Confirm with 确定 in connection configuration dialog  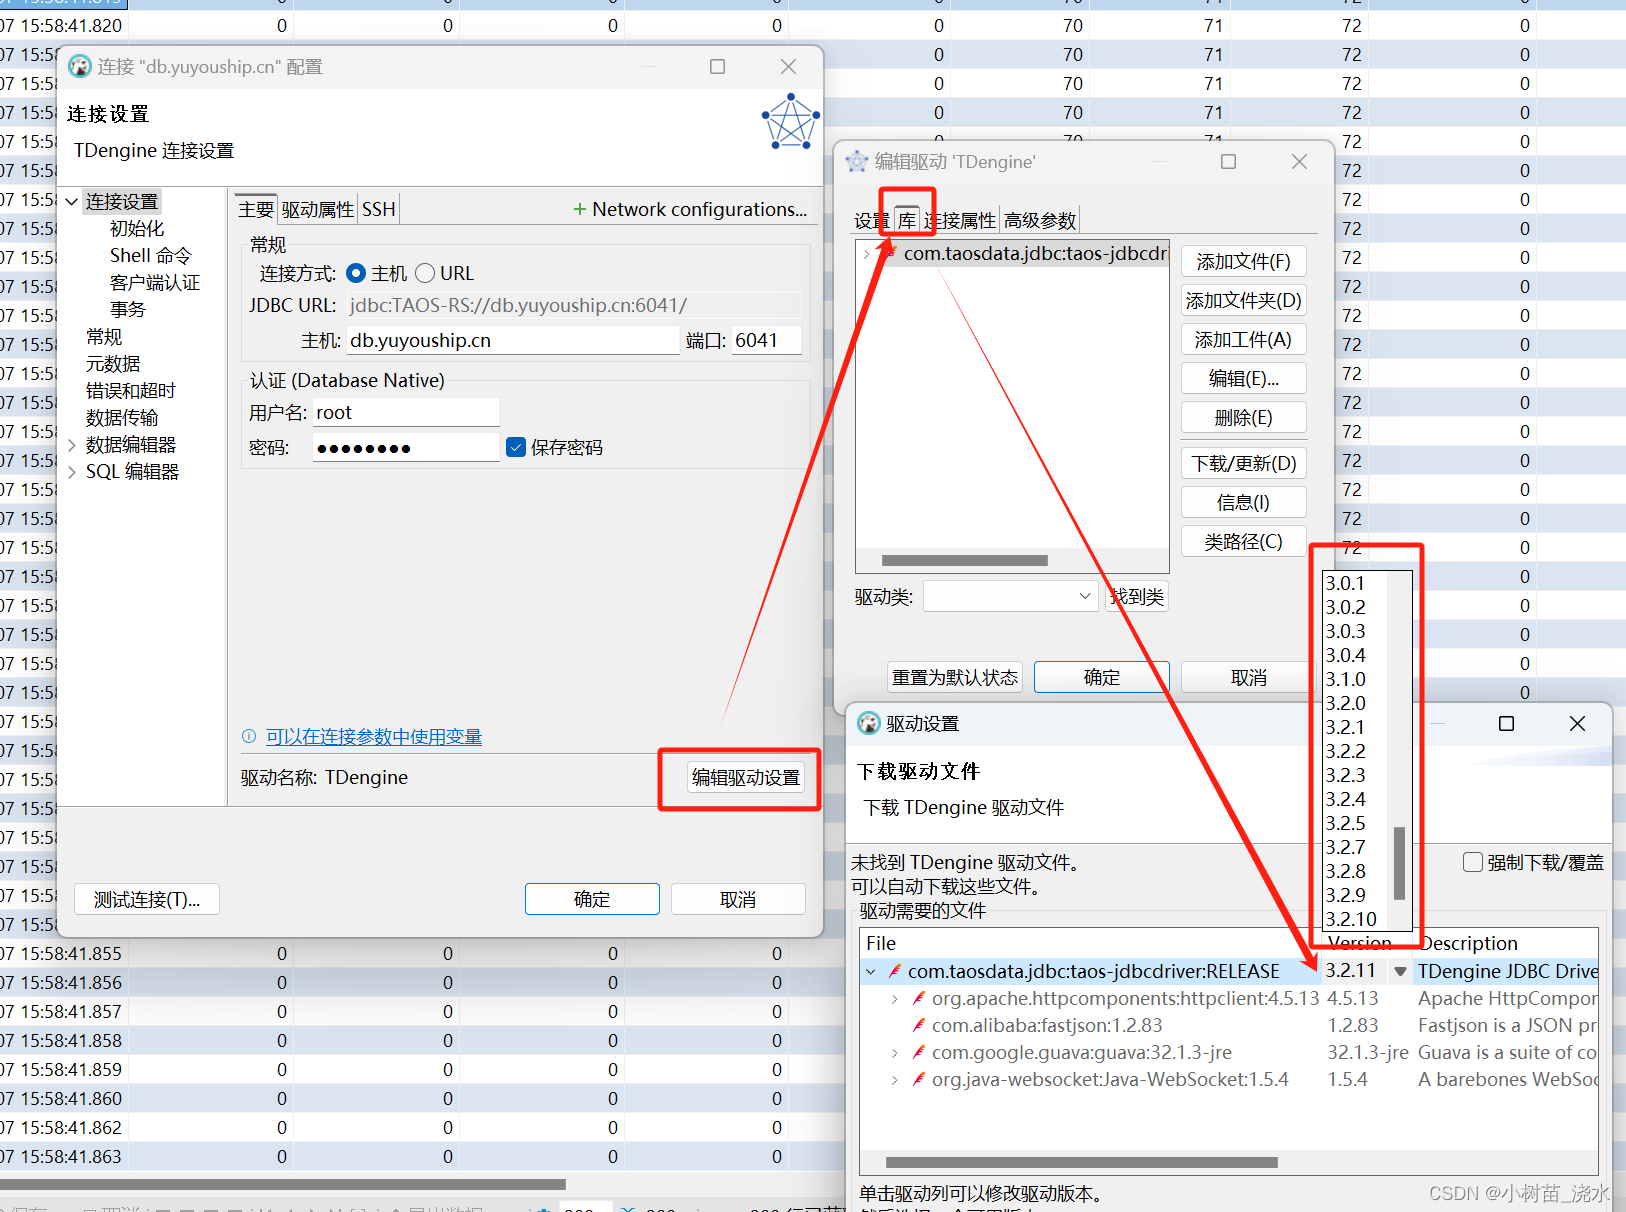[592, 899]
